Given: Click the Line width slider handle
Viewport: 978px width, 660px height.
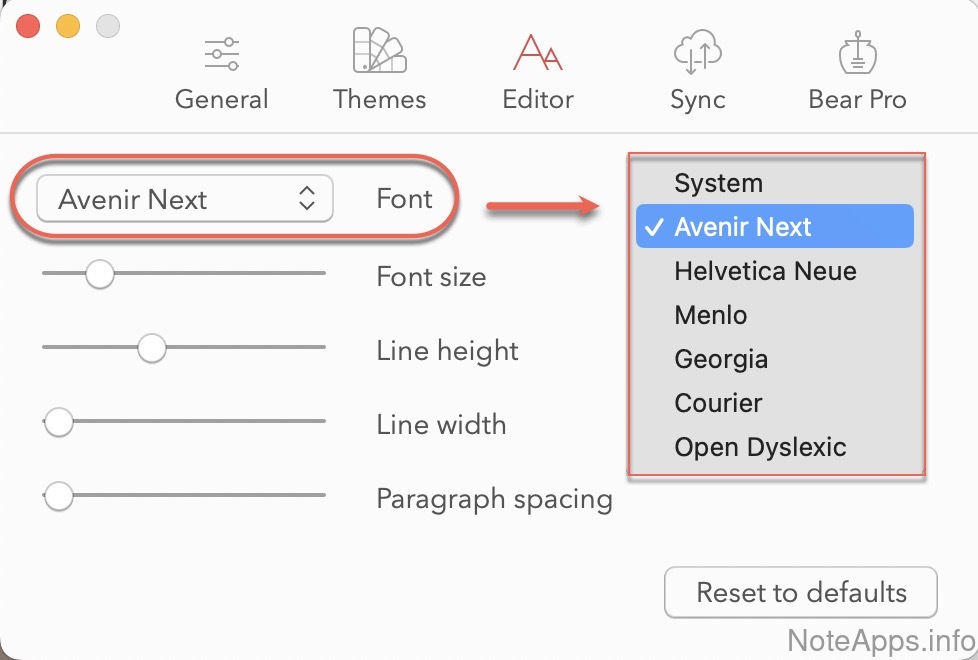Looking at the screenshot, I should tap(59, 422).
